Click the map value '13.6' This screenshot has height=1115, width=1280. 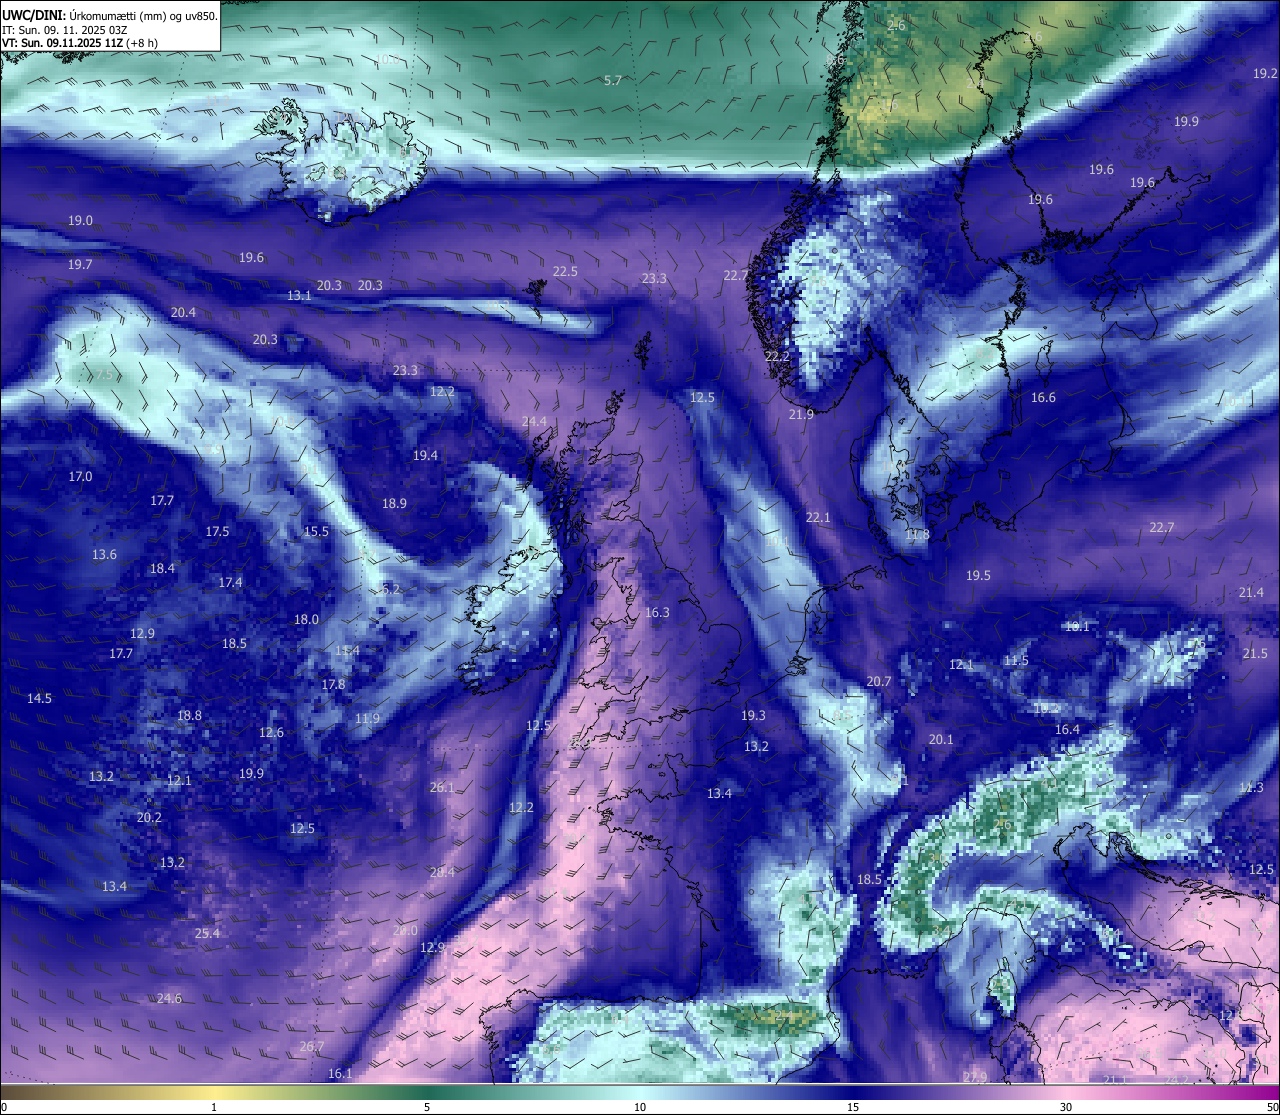(104, 554)
